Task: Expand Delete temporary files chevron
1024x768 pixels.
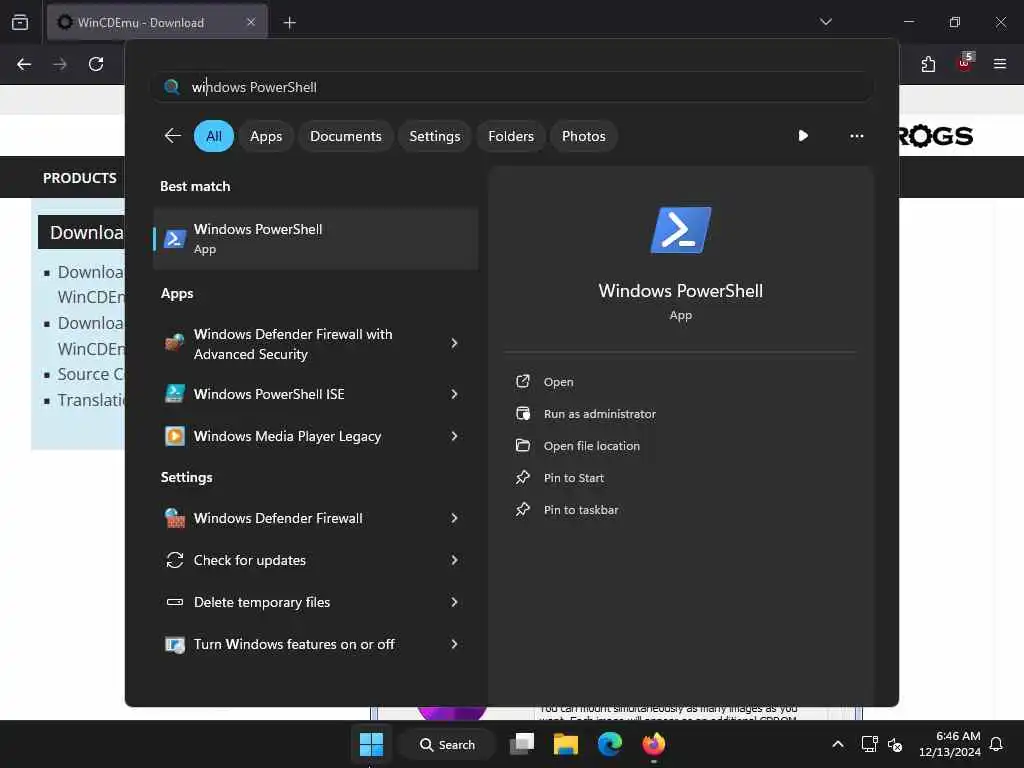Action: (x=455, y=602)
